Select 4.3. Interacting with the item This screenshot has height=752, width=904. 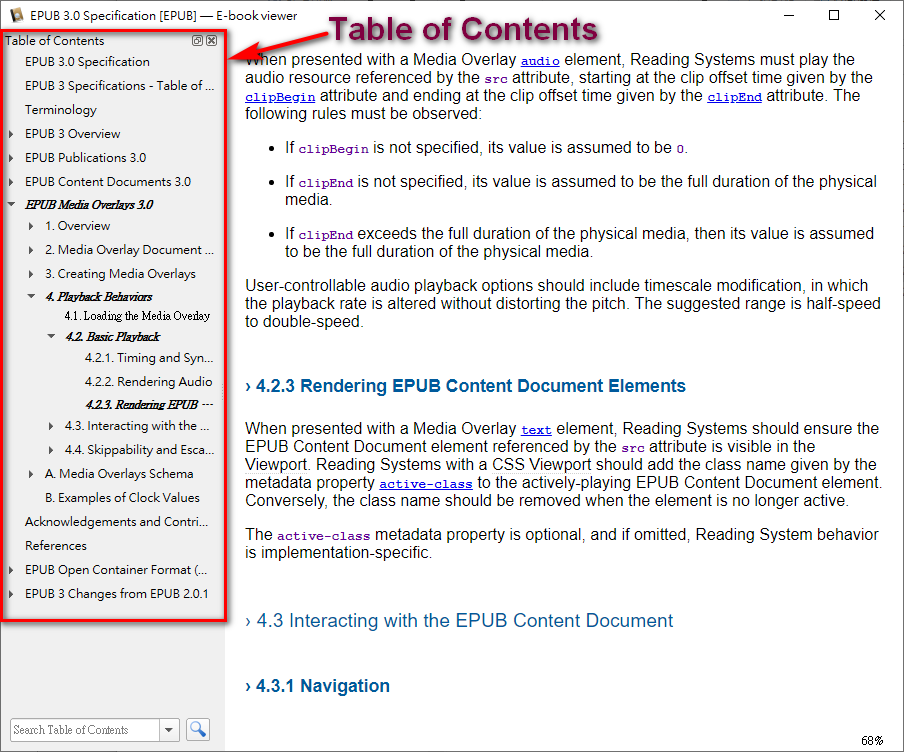point(137,426)
